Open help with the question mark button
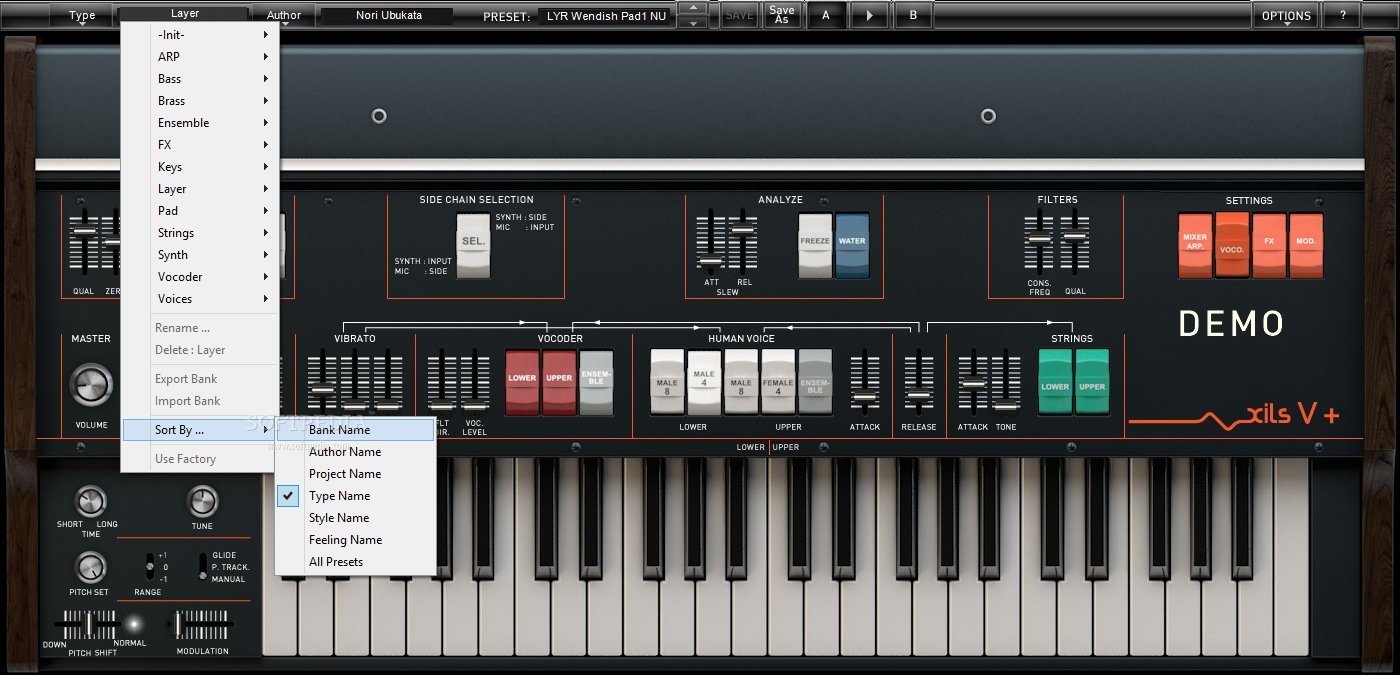Screen dimensions: 1400x675 (1342, 16)
